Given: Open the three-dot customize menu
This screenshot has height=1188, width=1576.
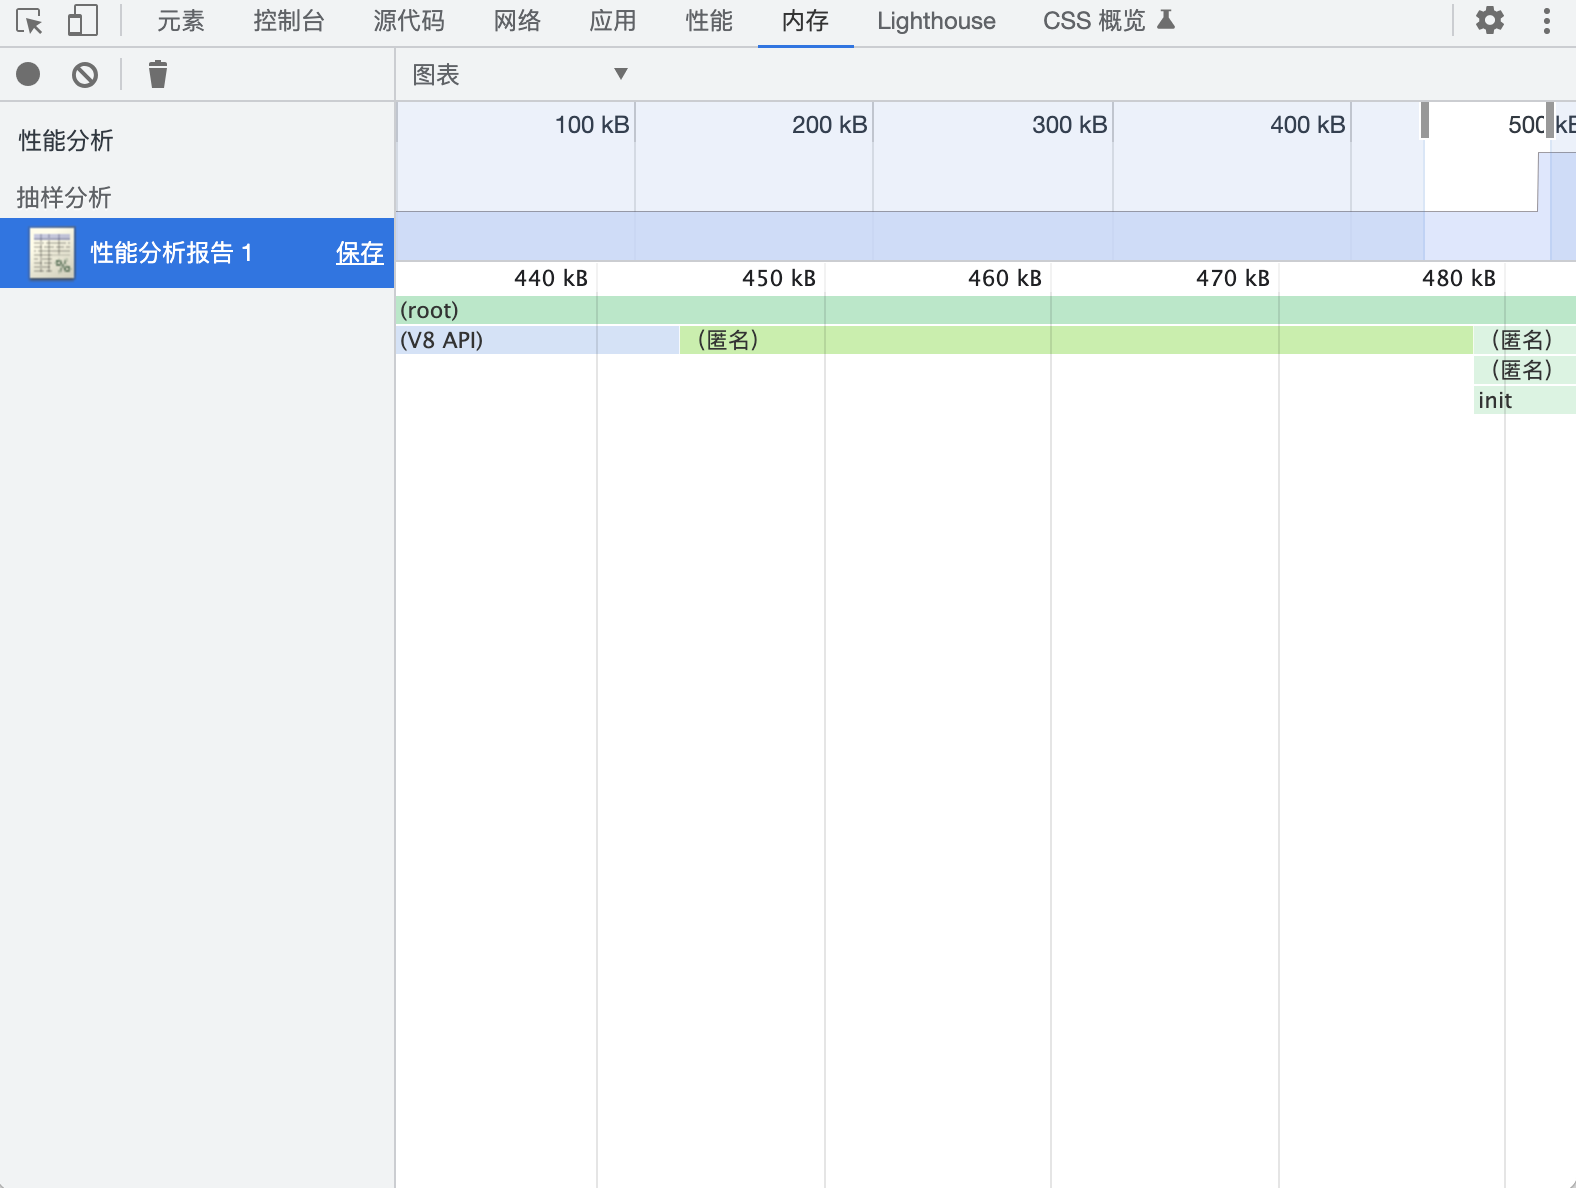Looking at the screenshot, I should 1547,21.
